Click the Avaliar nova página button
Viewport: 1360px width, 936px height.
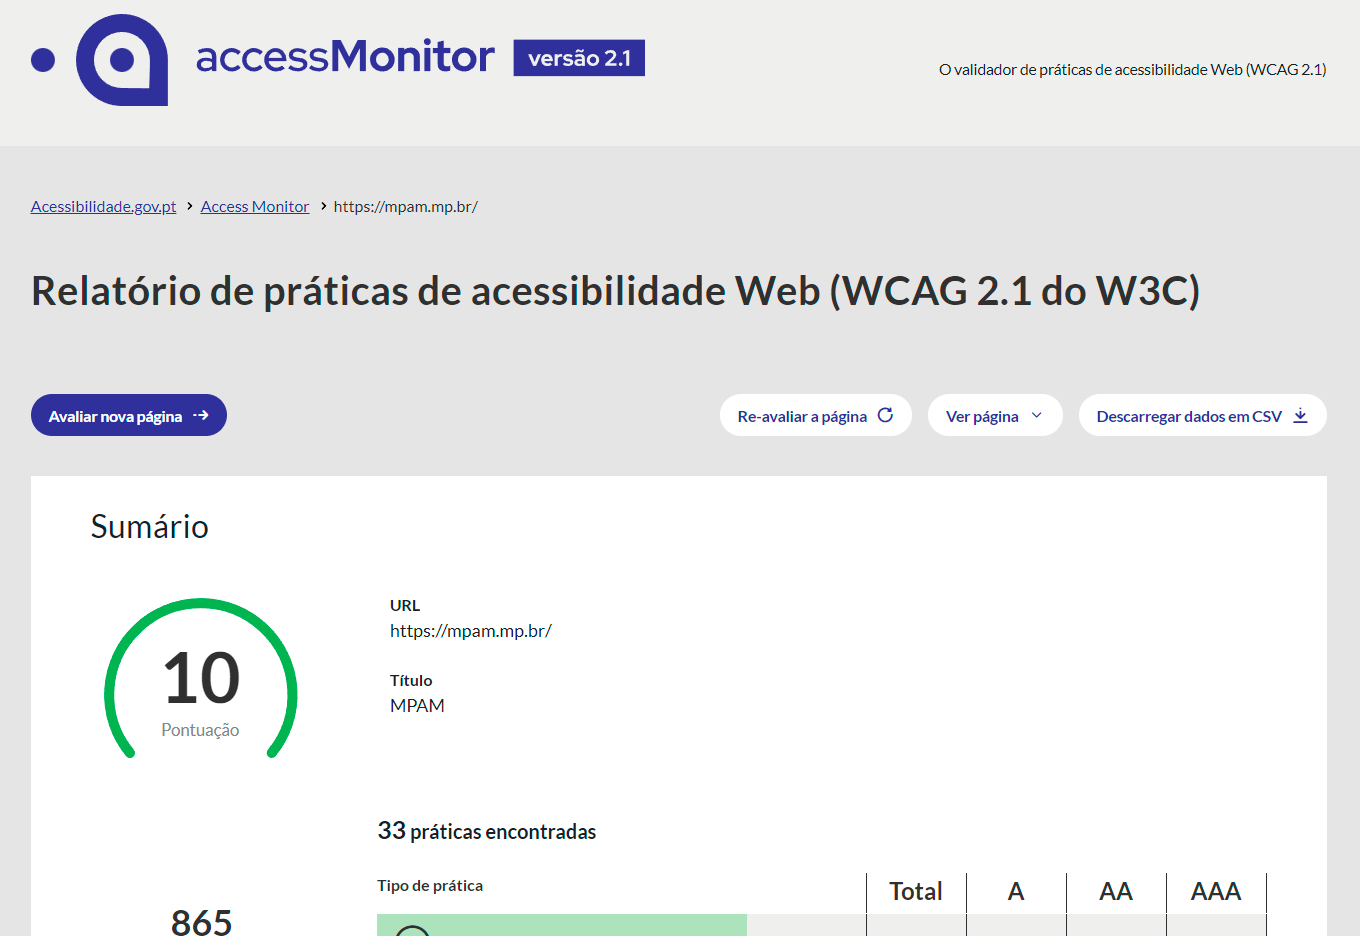tap(129, 415)
